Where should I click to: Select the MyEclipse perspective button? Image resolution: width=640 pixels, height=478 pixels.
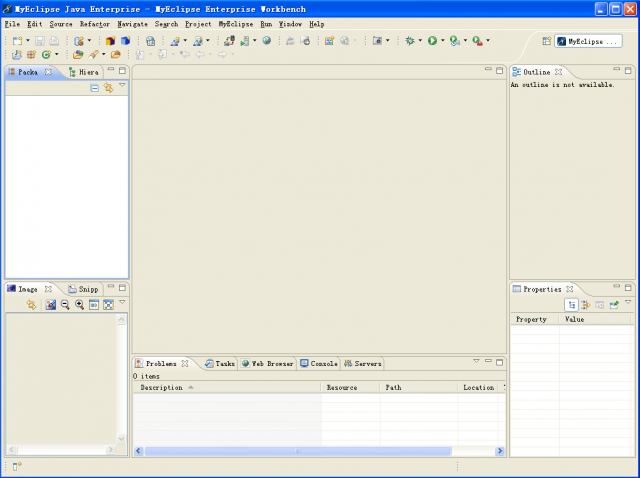(x=588, y=41)
